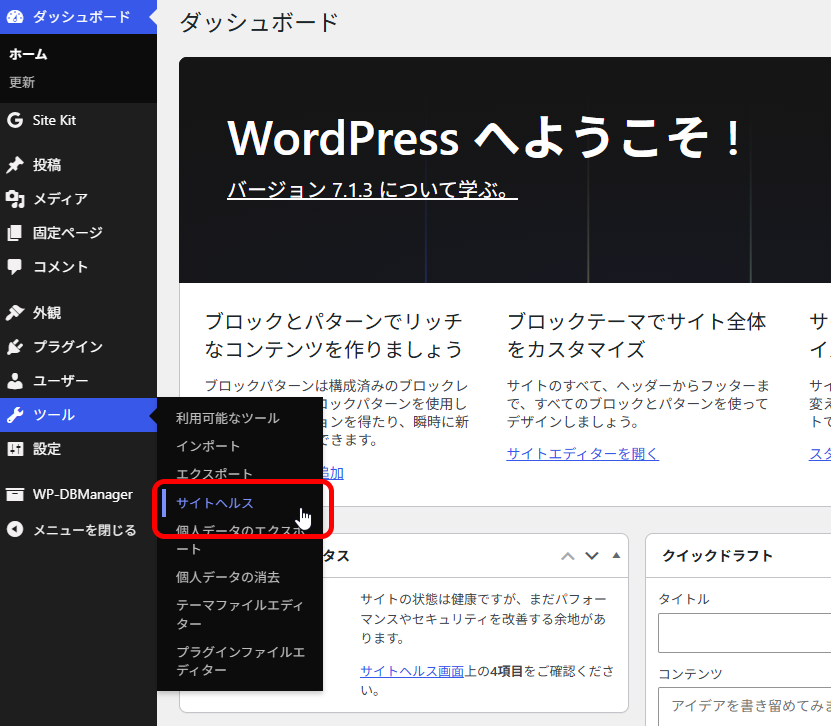Open the Site Kit menu
This screenshot has height=726, width=831.
[78, 120]
